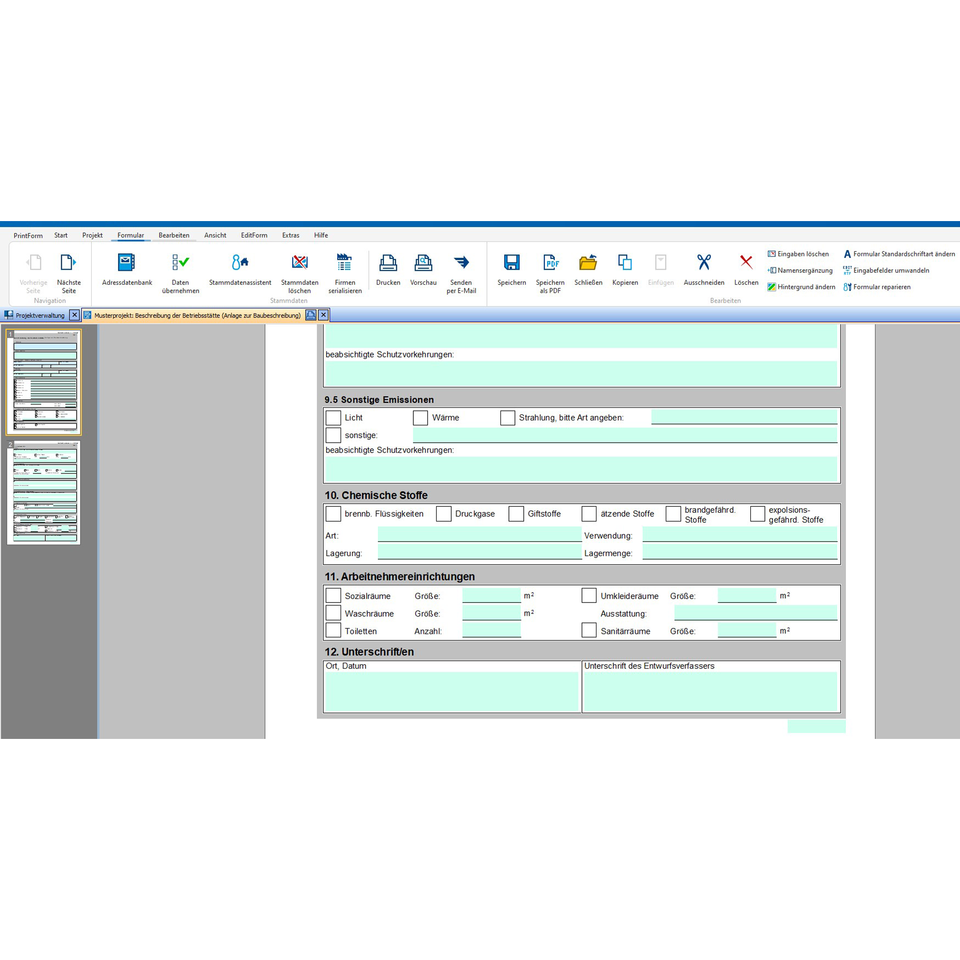Click the Strahlung Art input field
The height and width of the screenshot is (960, 960).
[744, 417]
